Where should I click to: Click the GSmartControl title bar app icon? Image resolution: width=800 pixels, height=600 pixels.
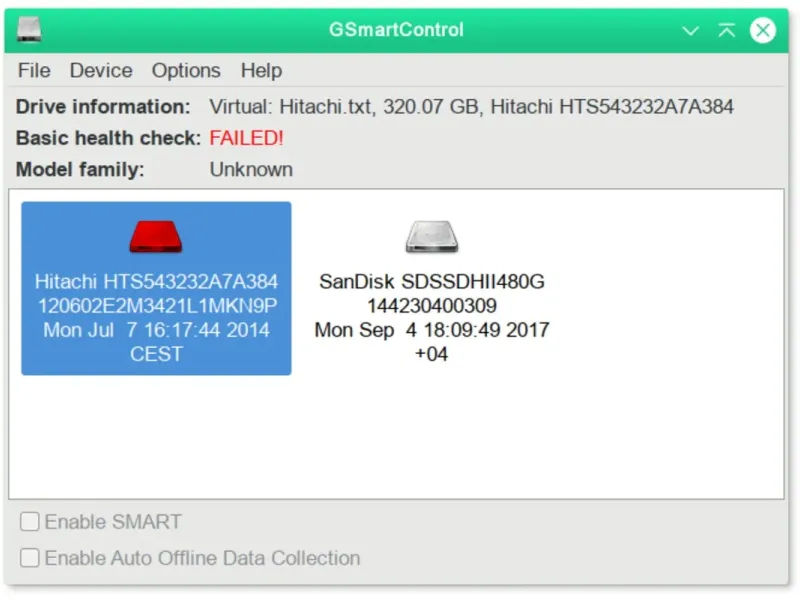tap(29, 30)
